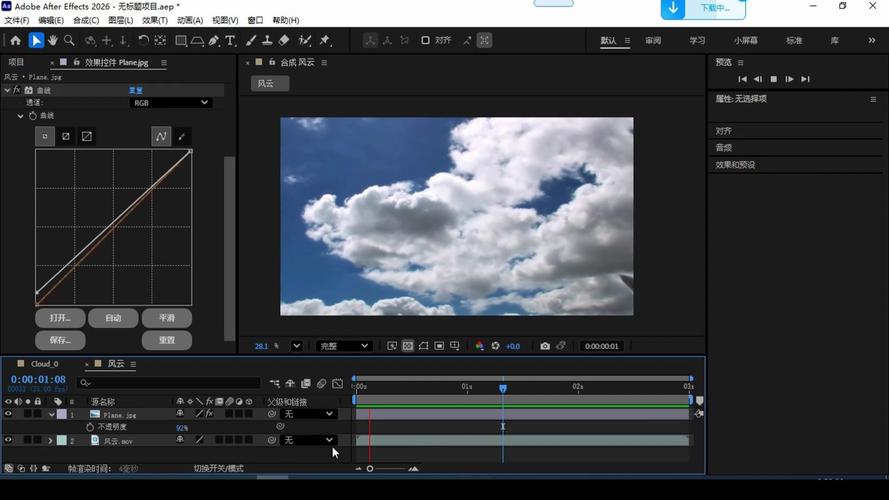Viewport: 889px width, 500px height.
Task: Open composition mini-flowchart icon in timeline
Action: [275, 384]
